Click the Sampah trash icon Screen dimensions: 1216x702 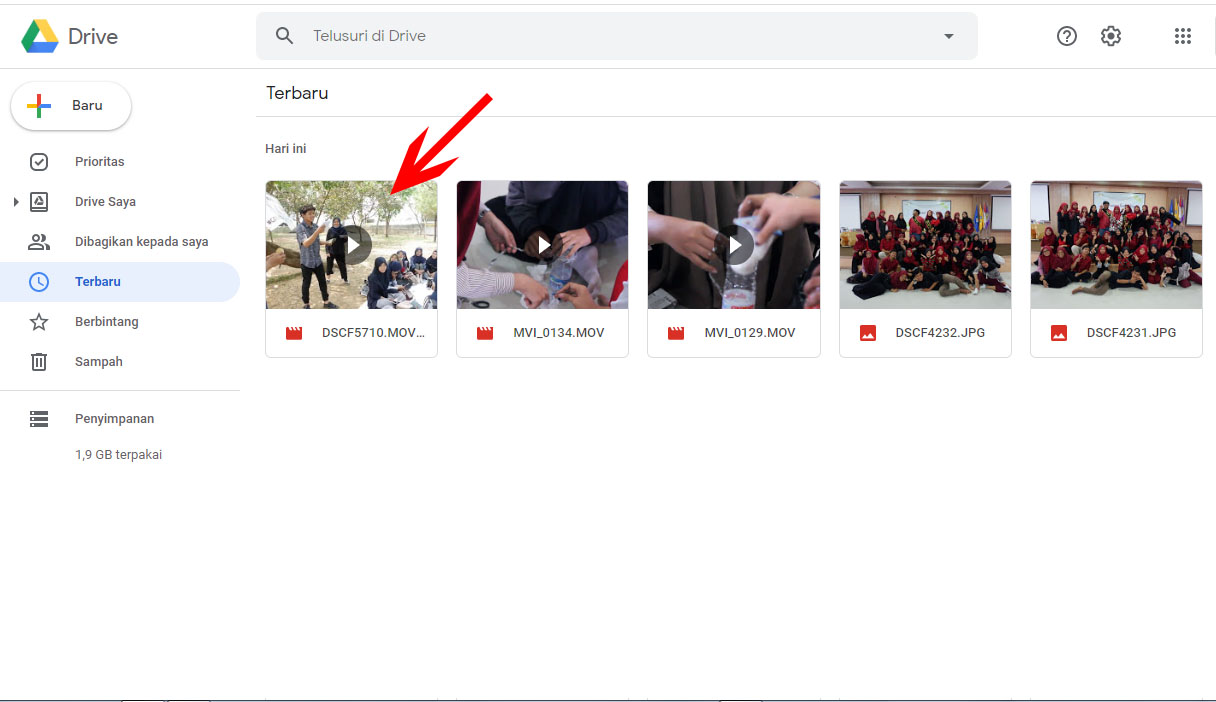pos(39,362)
